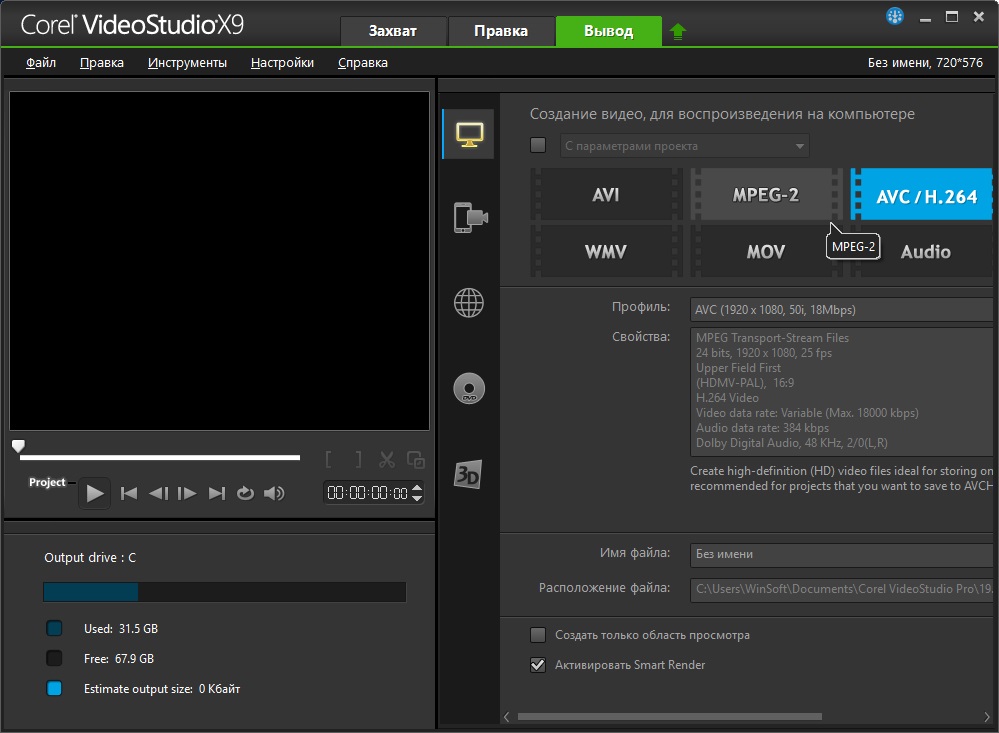Click the Free space color swatch

click(x=54, y=658)
